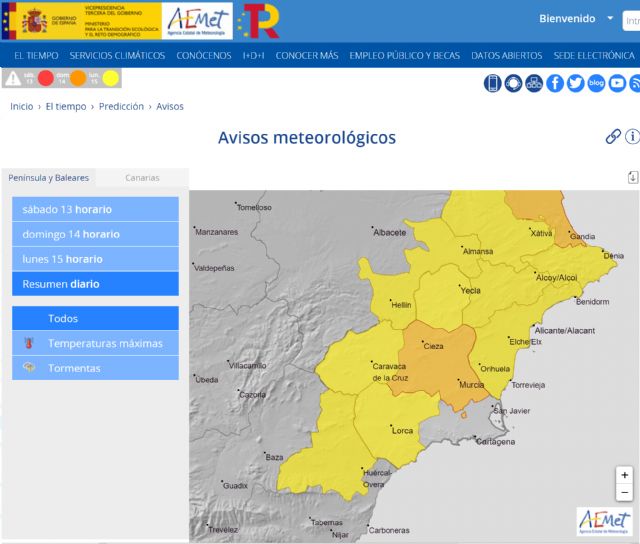Select sábado 13 horario option

[95, 209]
